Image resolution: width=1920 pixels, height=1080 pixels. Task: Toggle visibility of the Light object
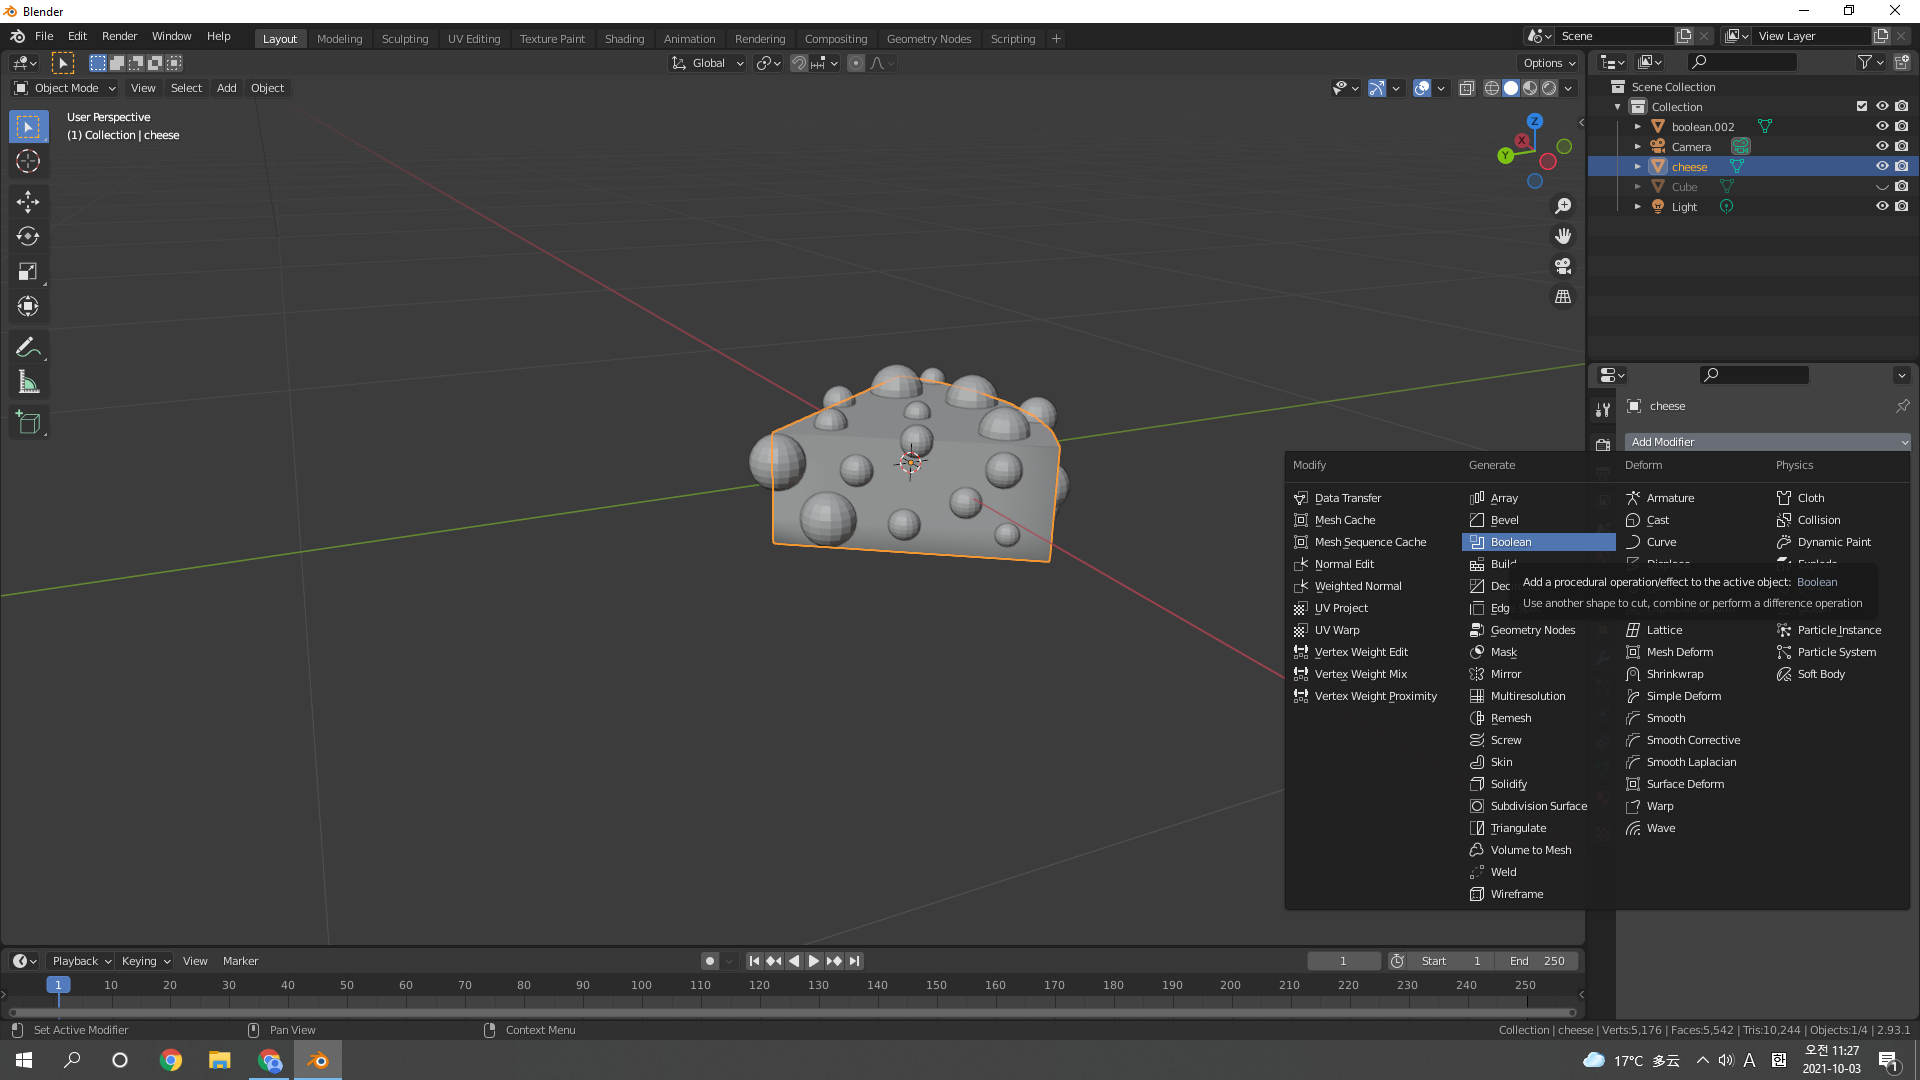pos(1881,207)
